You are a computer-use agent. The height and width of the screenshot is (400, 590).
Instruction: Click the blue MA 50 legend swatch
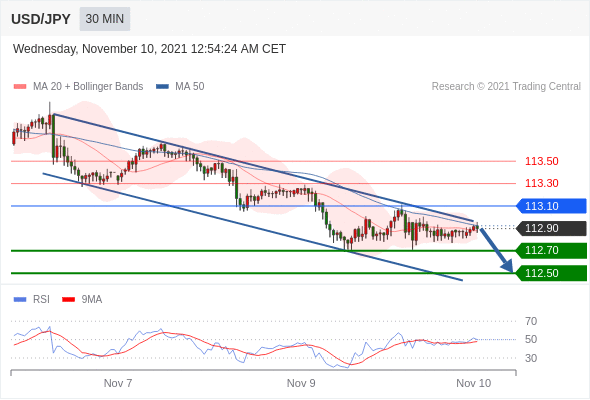tap(162, 87)
